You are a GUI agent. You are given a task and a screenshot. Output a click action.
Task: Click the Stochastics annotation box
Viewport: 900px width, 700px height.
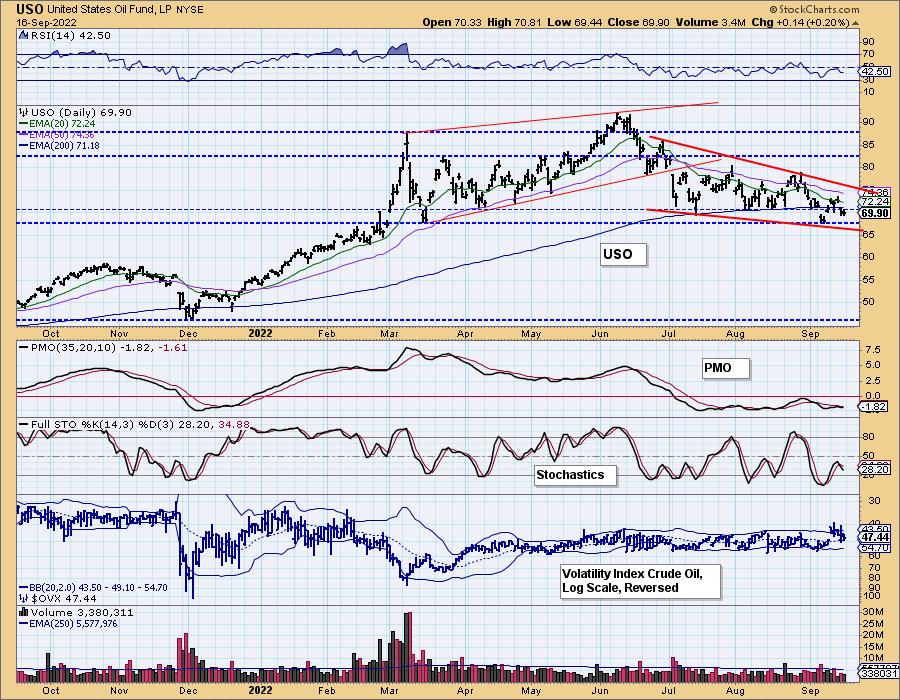(x=576, y=475)
